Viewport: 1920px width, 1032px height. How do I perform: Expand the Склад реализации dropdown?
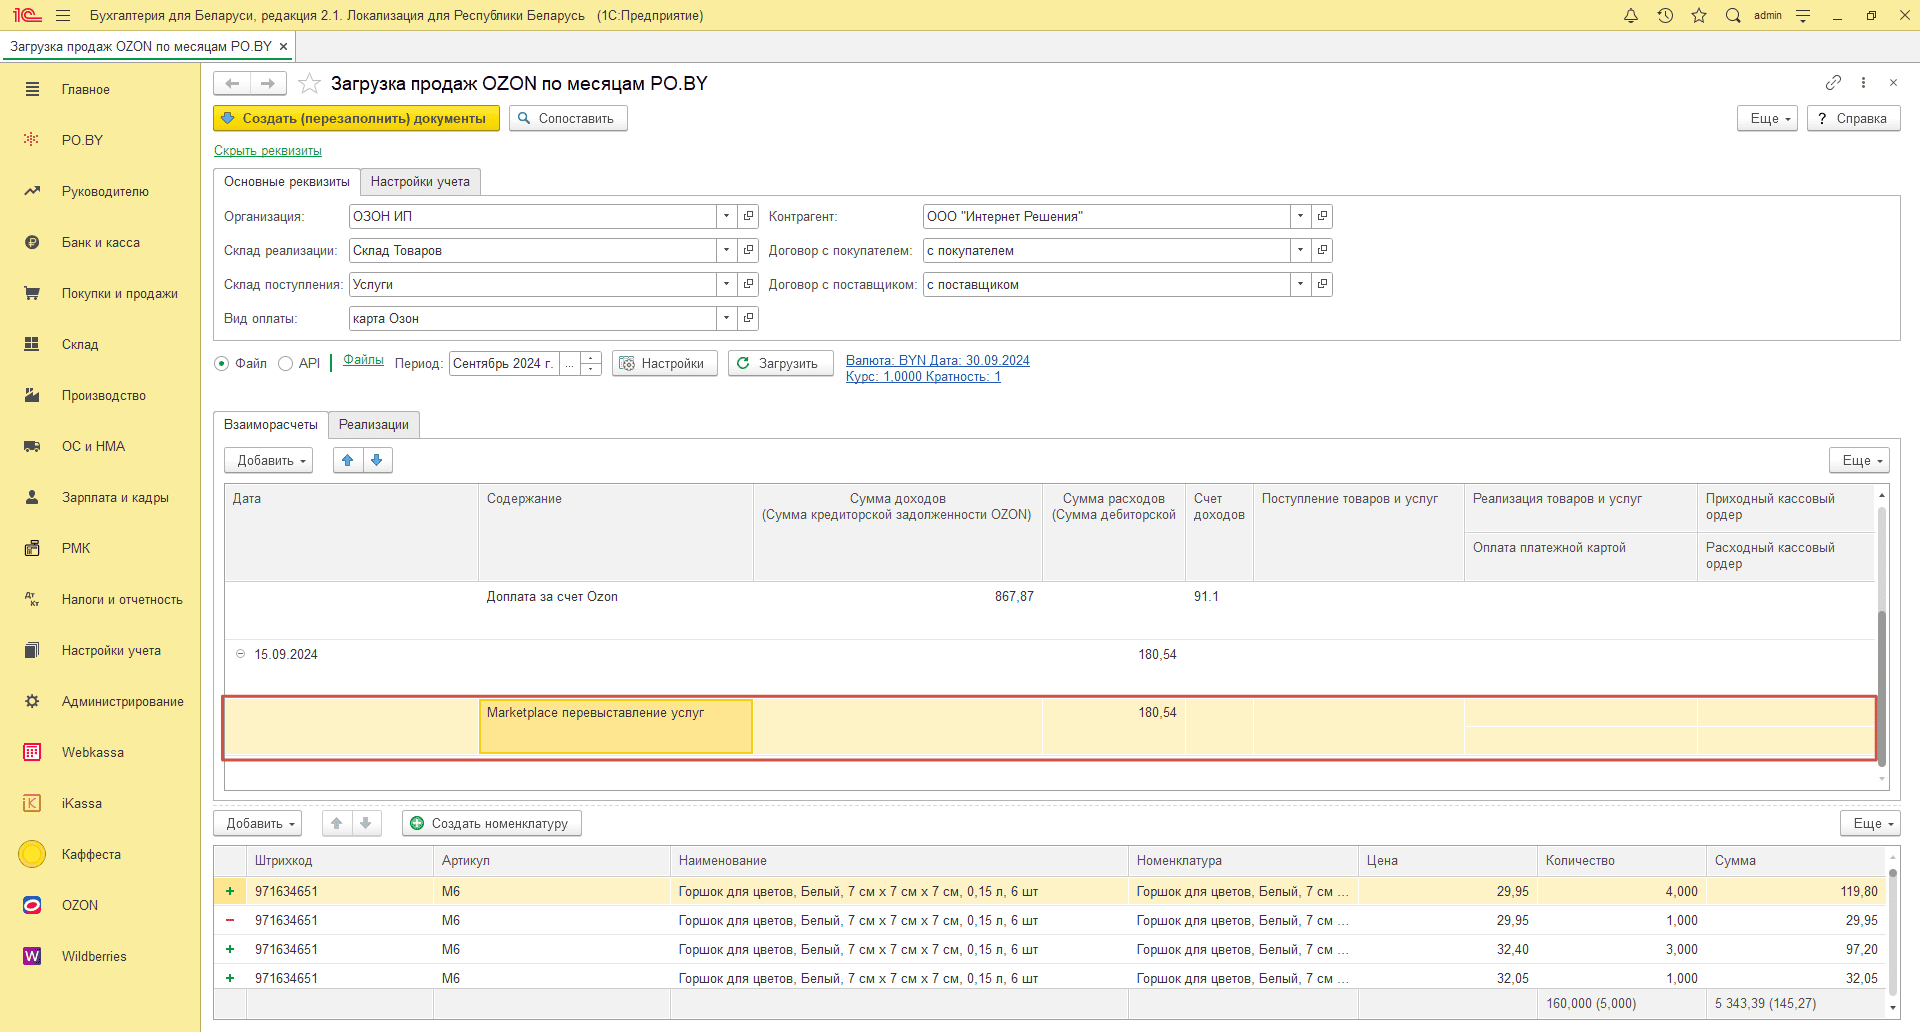(727, 250)
